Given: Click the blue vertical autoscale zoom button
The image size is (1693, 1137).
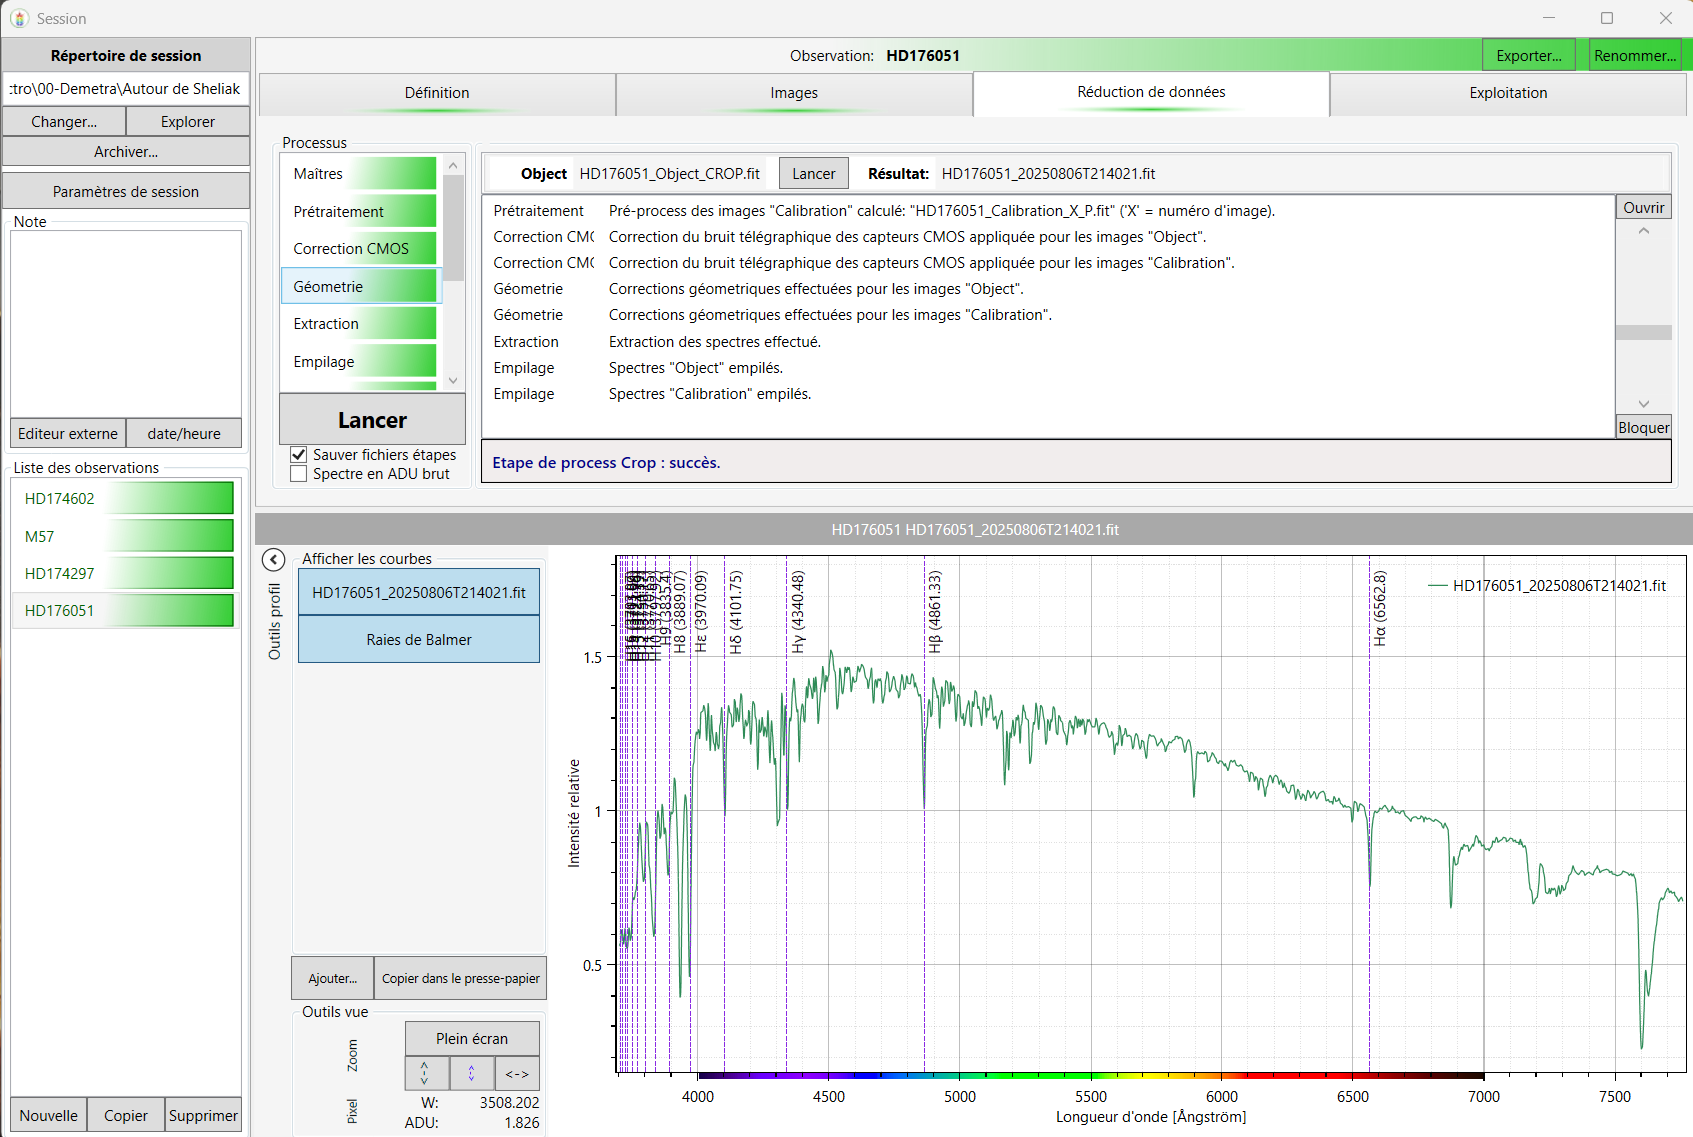Looking at the screenshot, I should click(471, 1073).
